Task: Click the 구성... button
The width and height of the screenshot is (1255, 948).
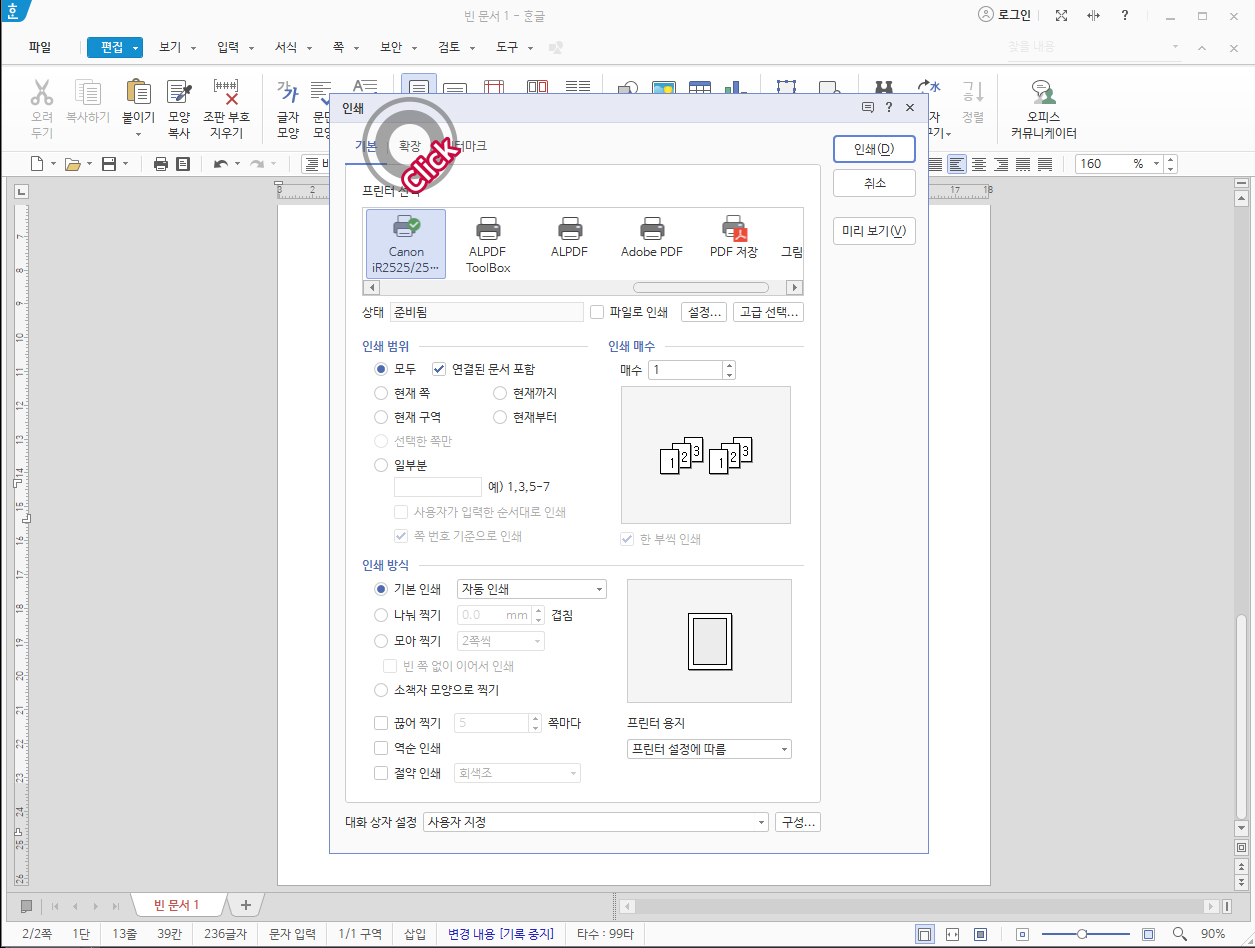Action: [798, 822]
